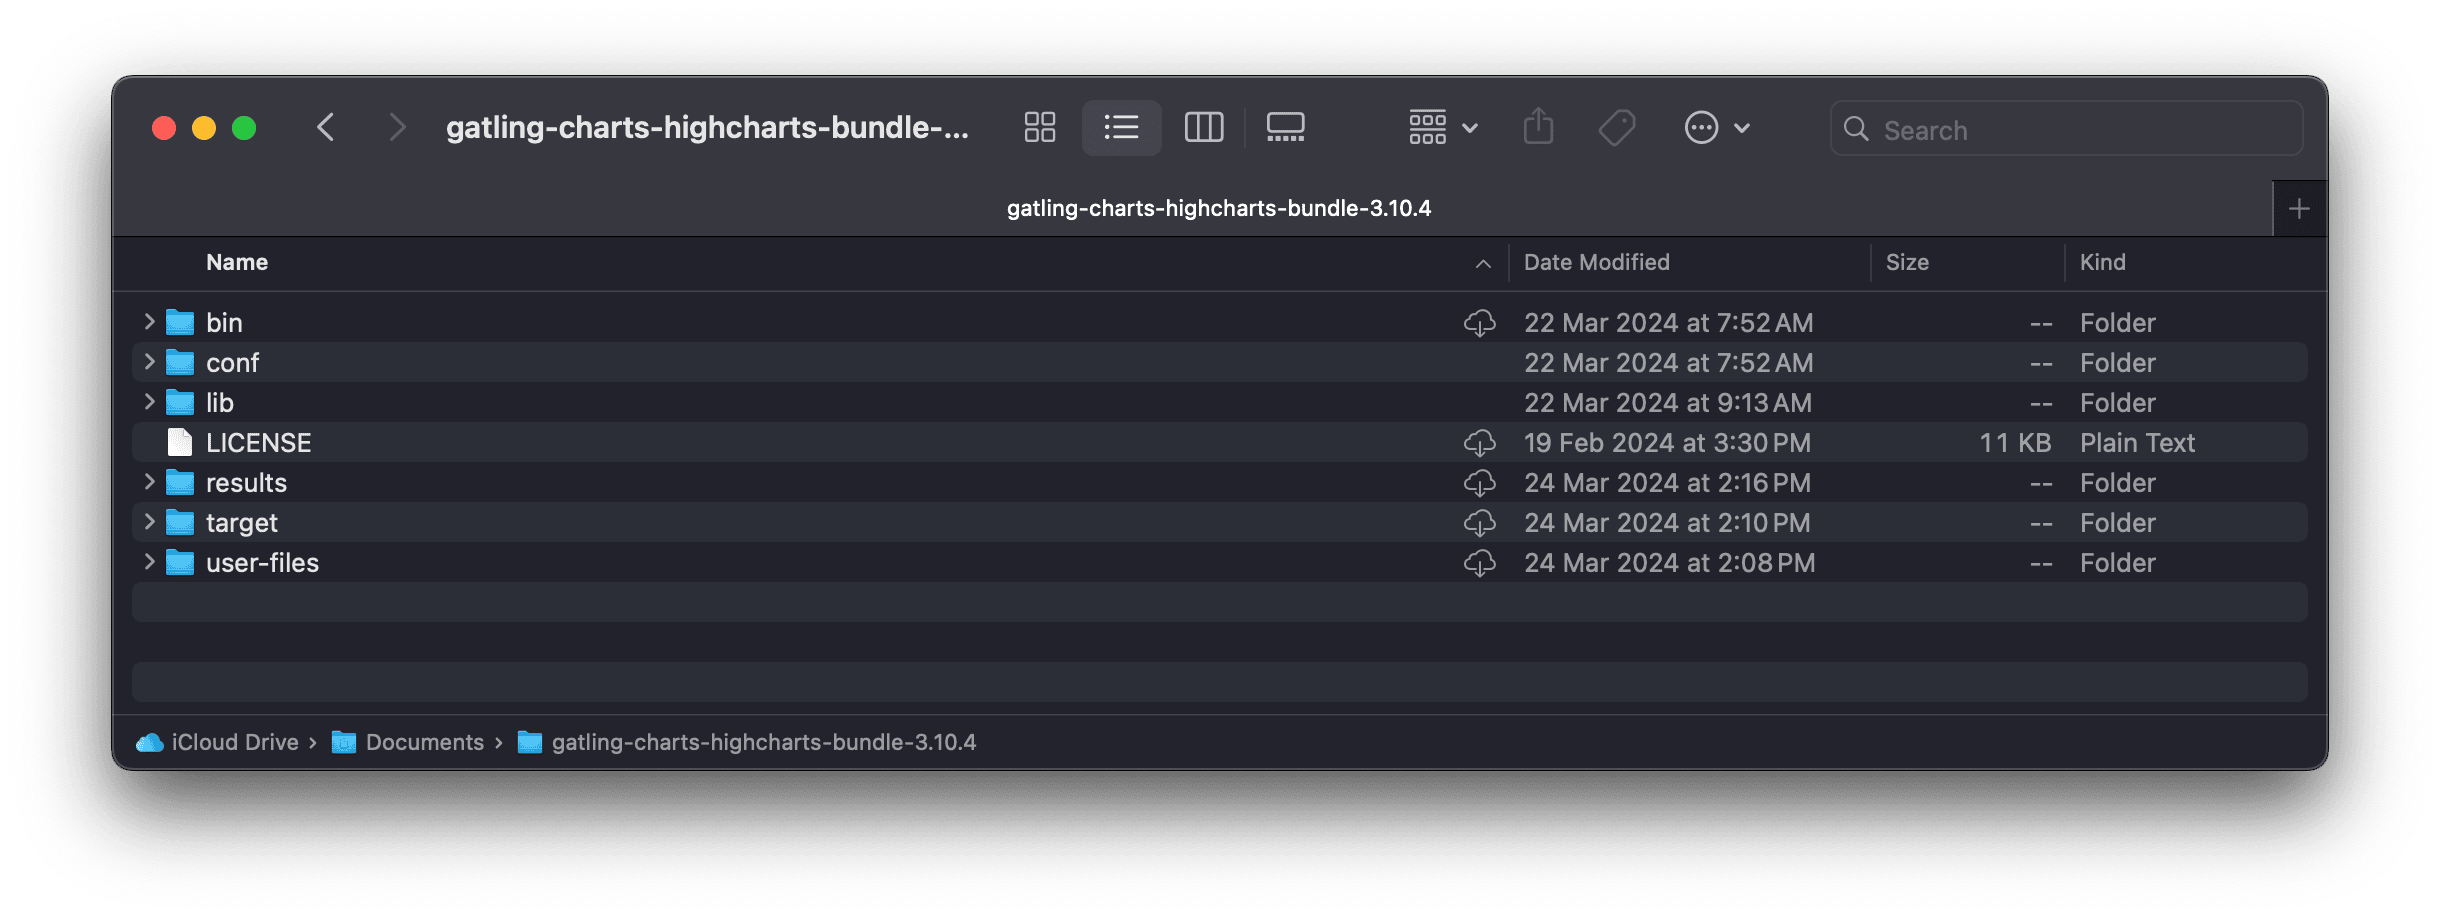Image resolution: width=2440 pixels, height=918 pixels.
Task: Expand the conf folder
Action: click(x=149, y=362)
